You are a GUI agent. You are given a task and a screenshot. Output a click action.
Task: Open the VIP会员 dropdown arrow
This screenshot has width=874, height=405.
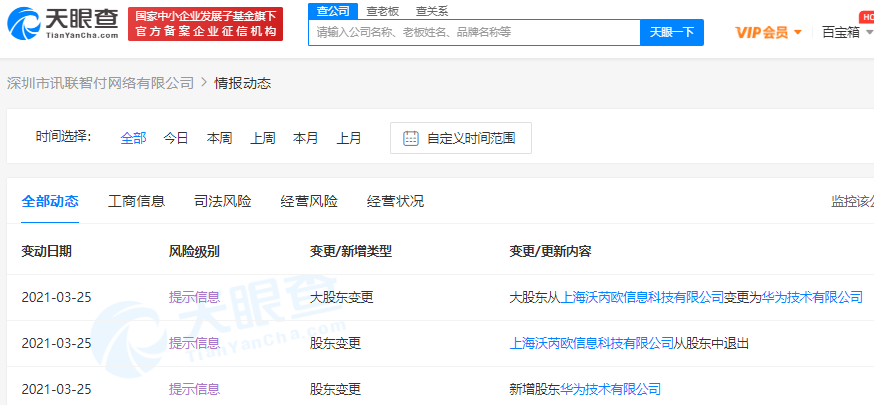(x=798, y=33)
